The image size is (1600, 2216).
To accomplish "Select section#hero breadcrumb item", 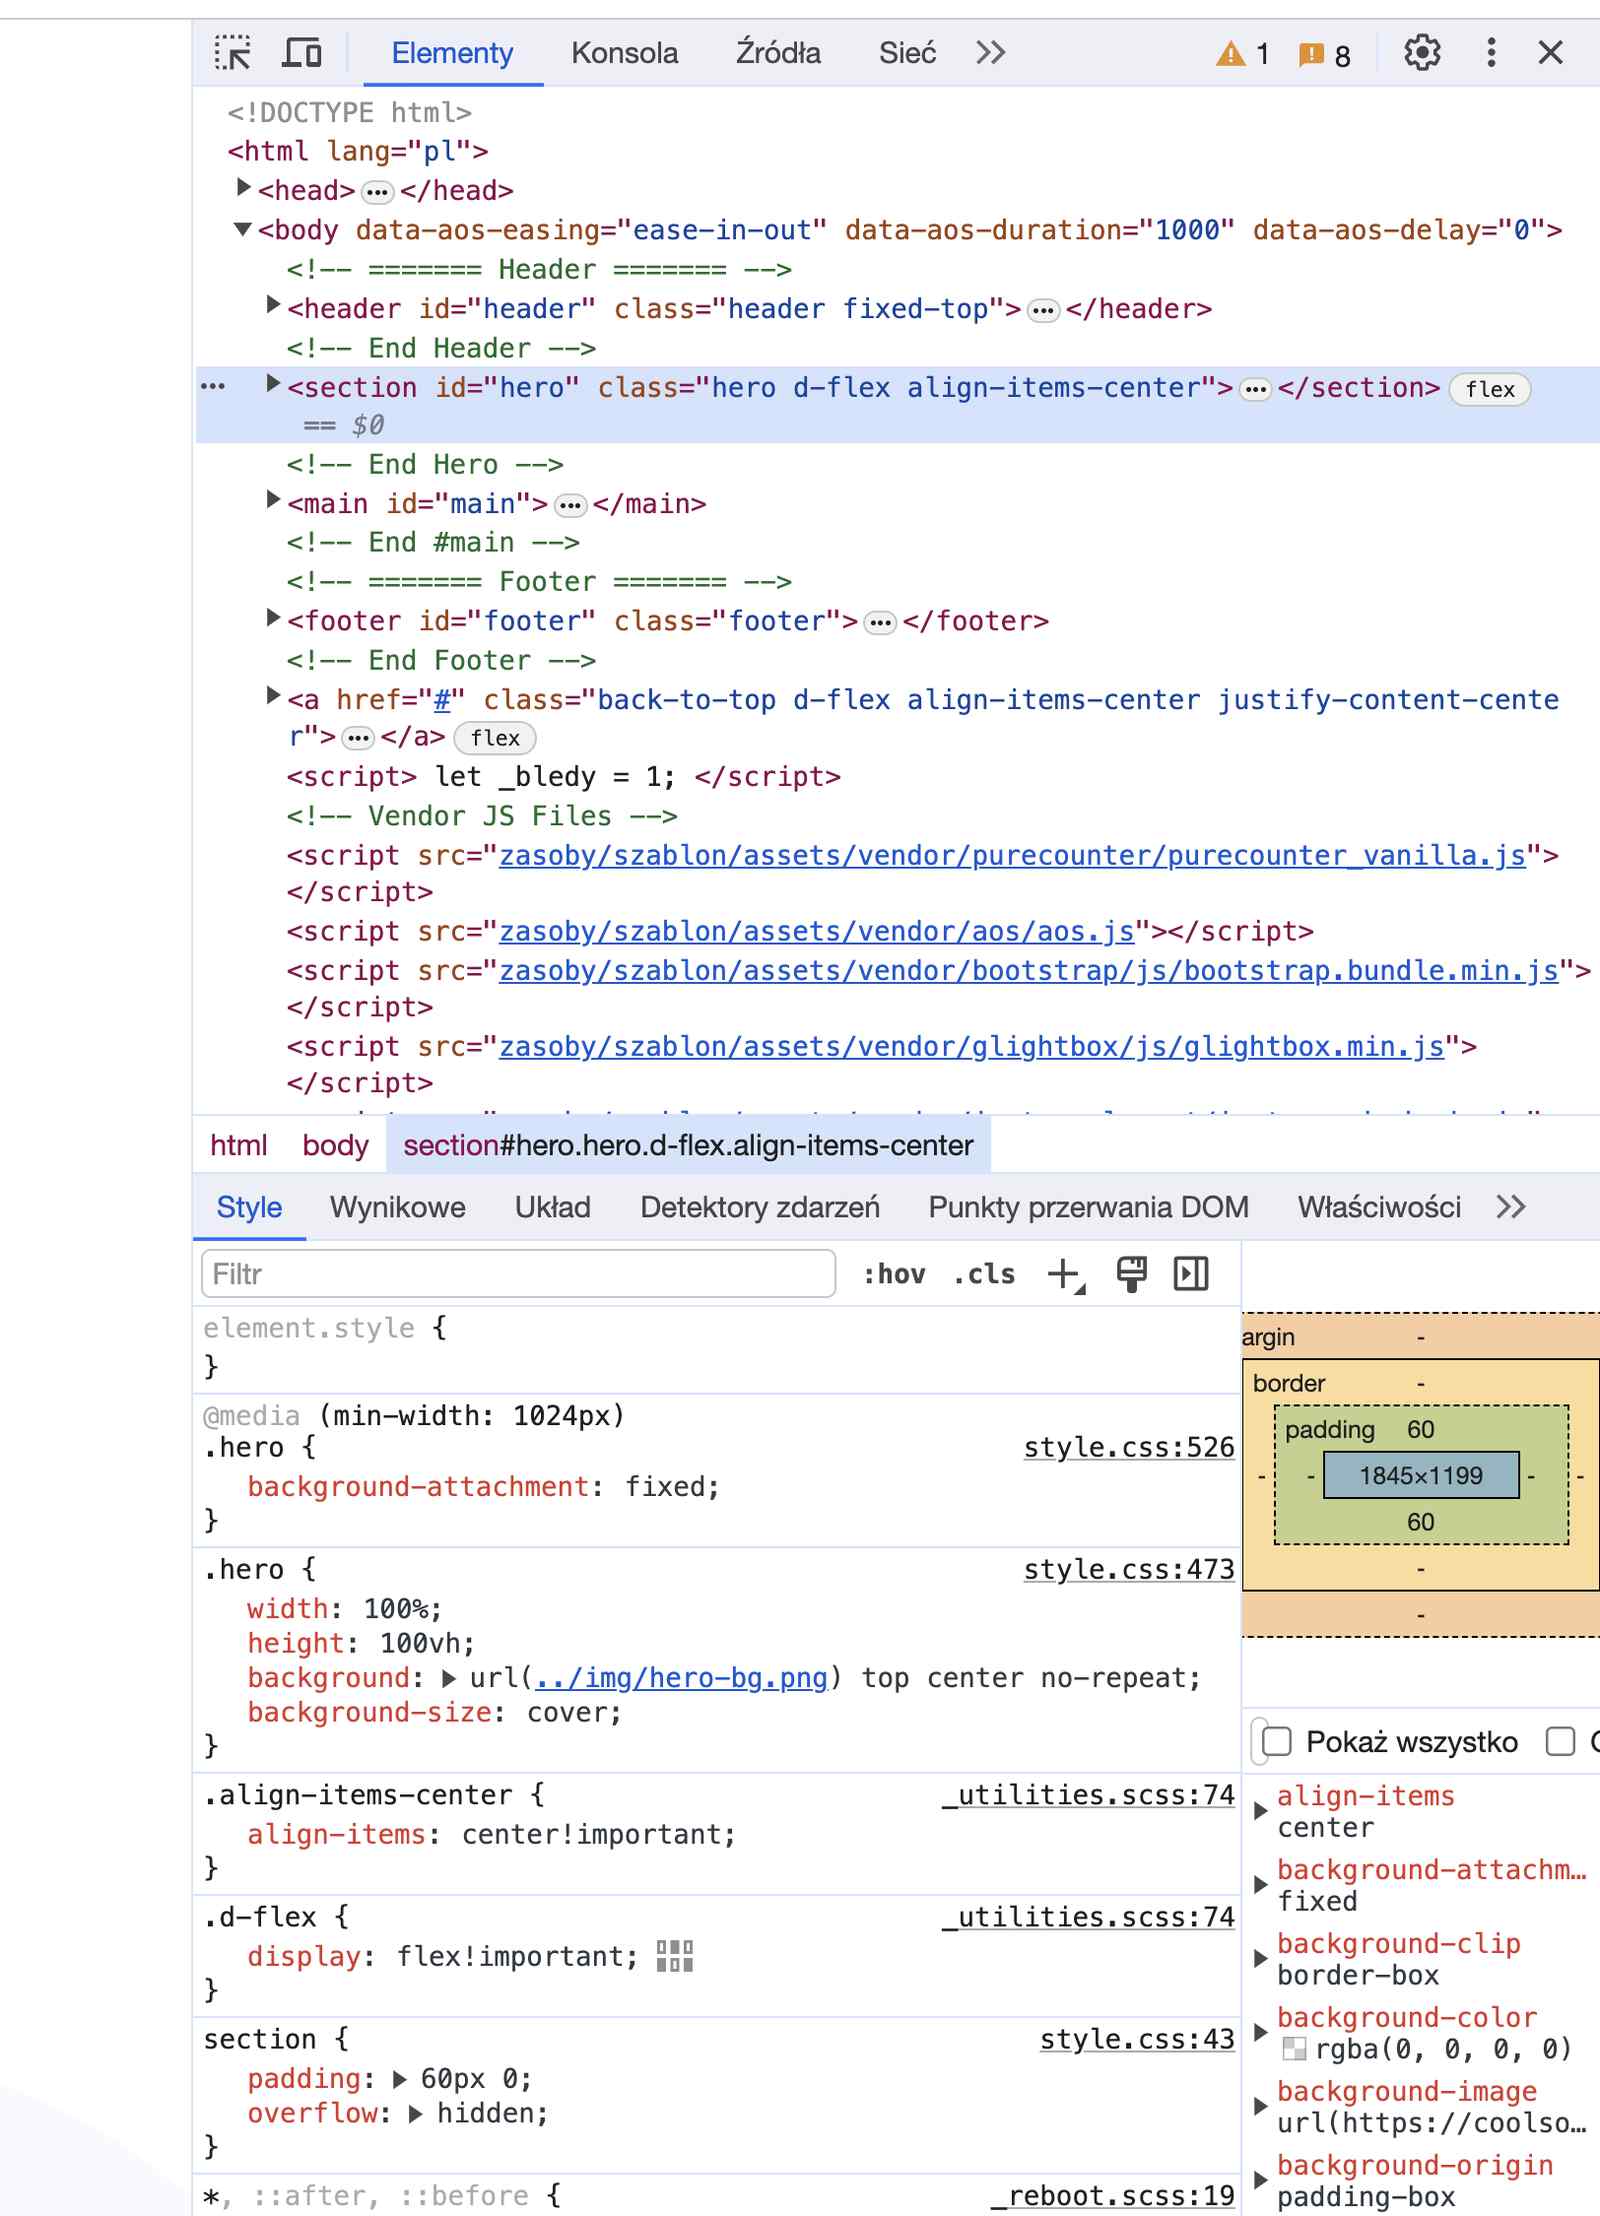I will (x=688, y=1145).
